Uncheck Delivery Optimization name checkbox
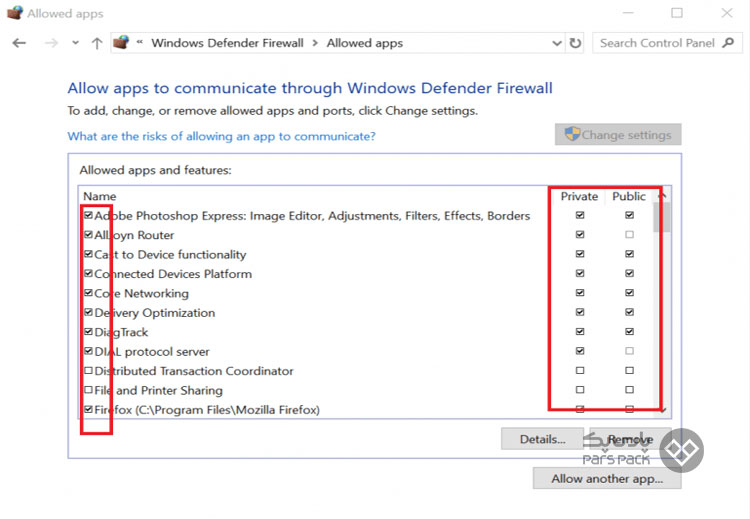 click(88, 312)
